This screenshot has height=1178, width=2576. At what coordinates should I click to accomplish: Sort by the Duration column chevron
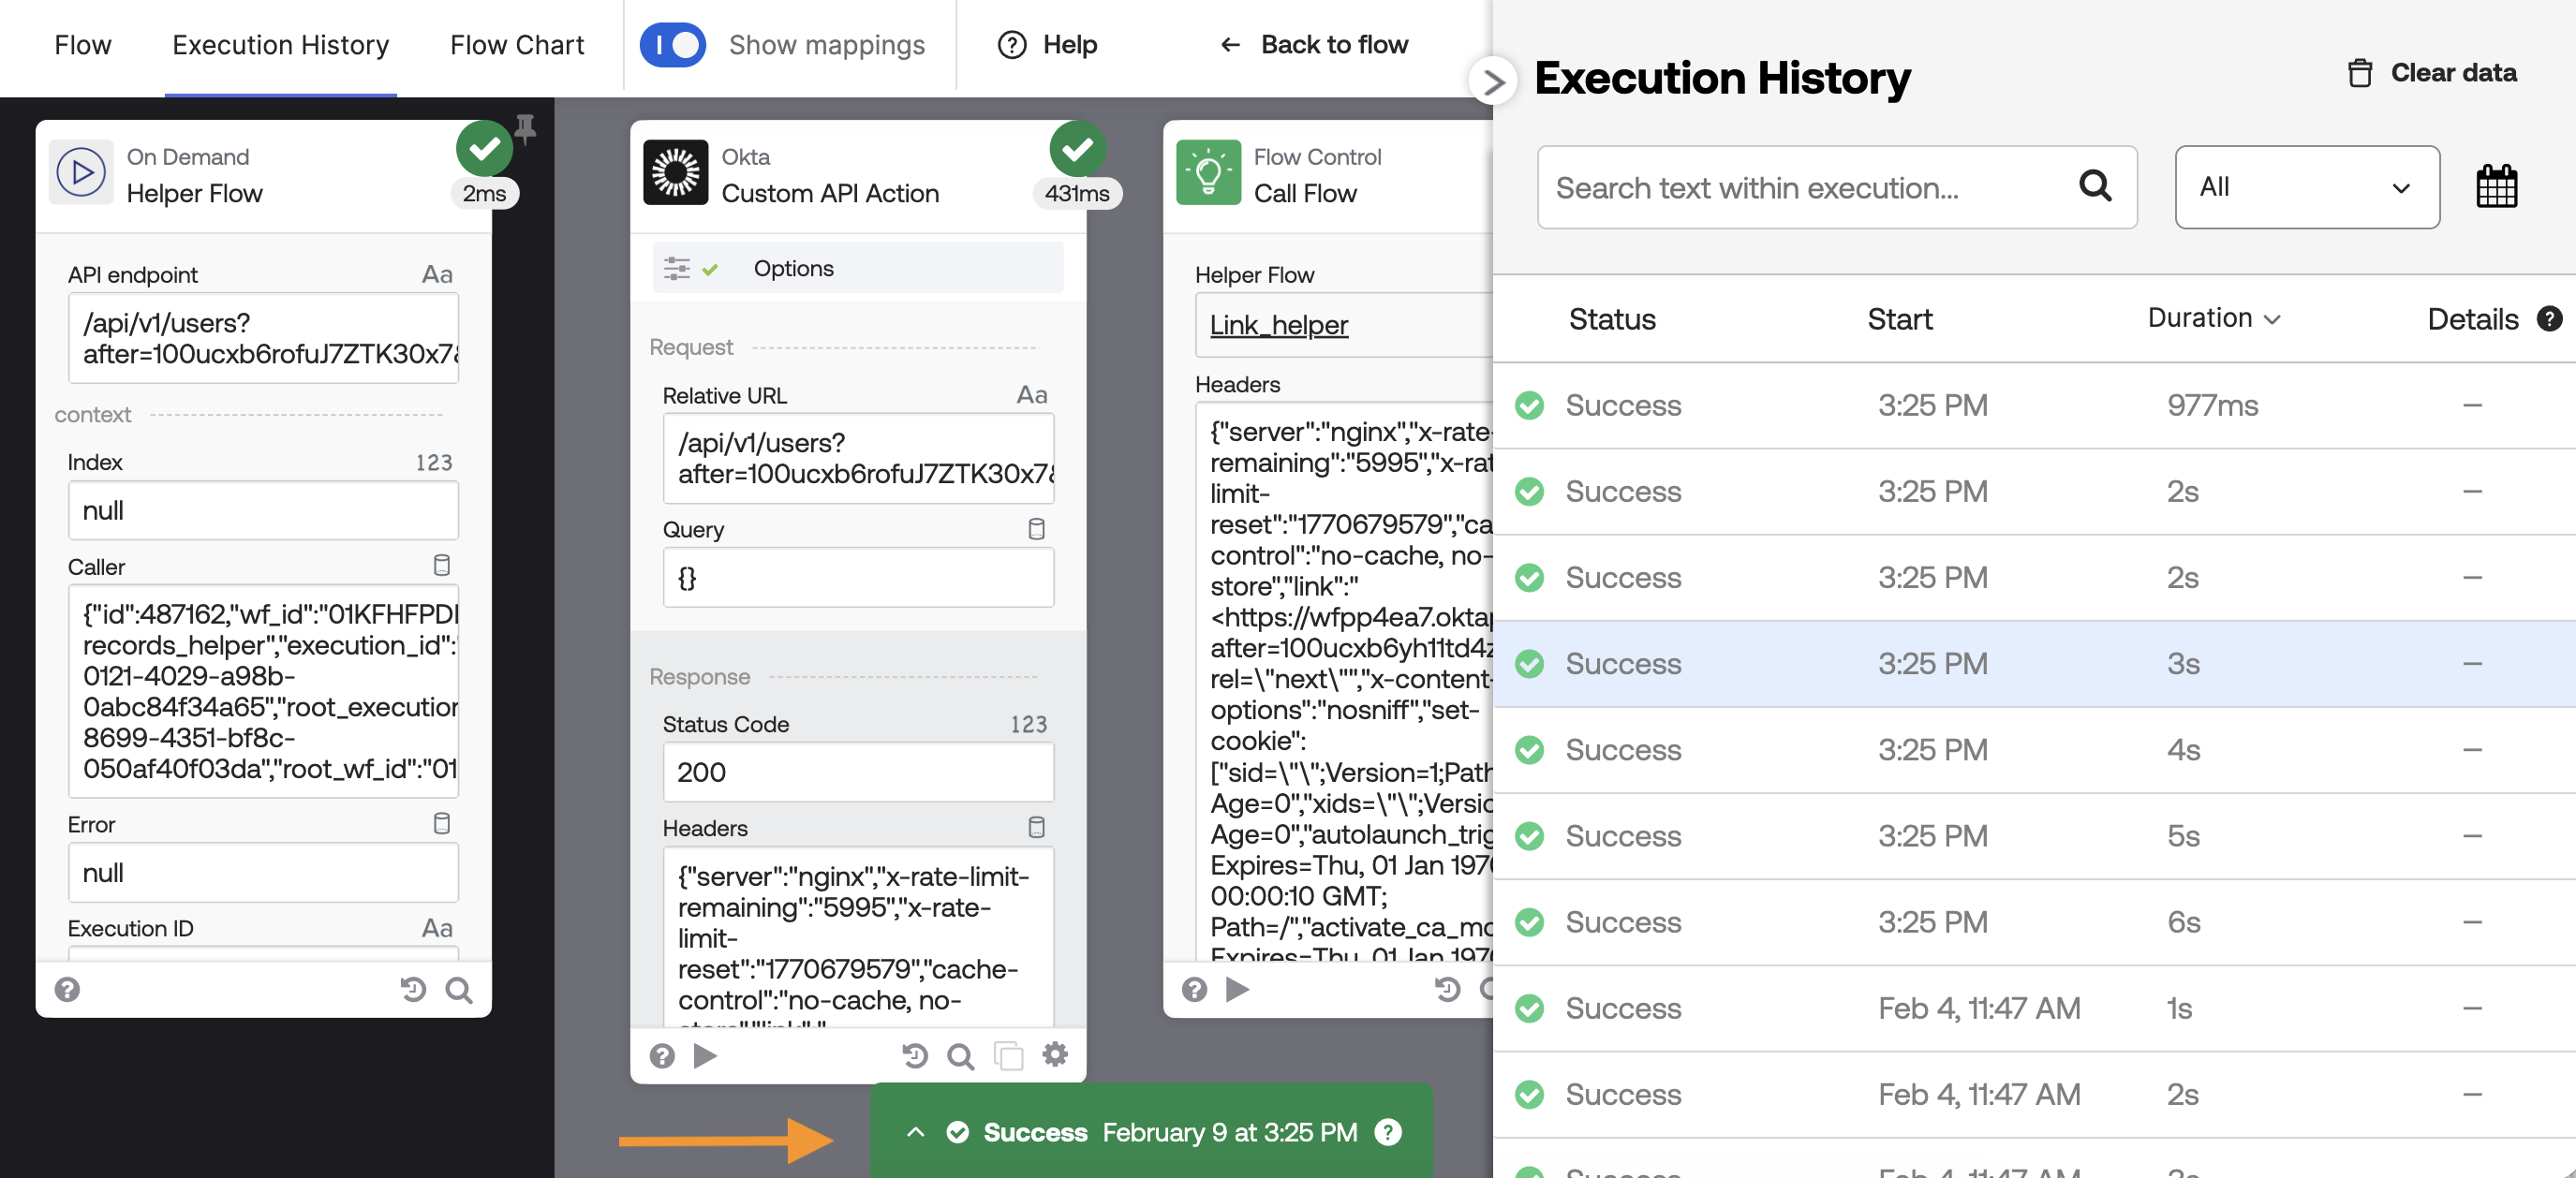coord(2272,319)
